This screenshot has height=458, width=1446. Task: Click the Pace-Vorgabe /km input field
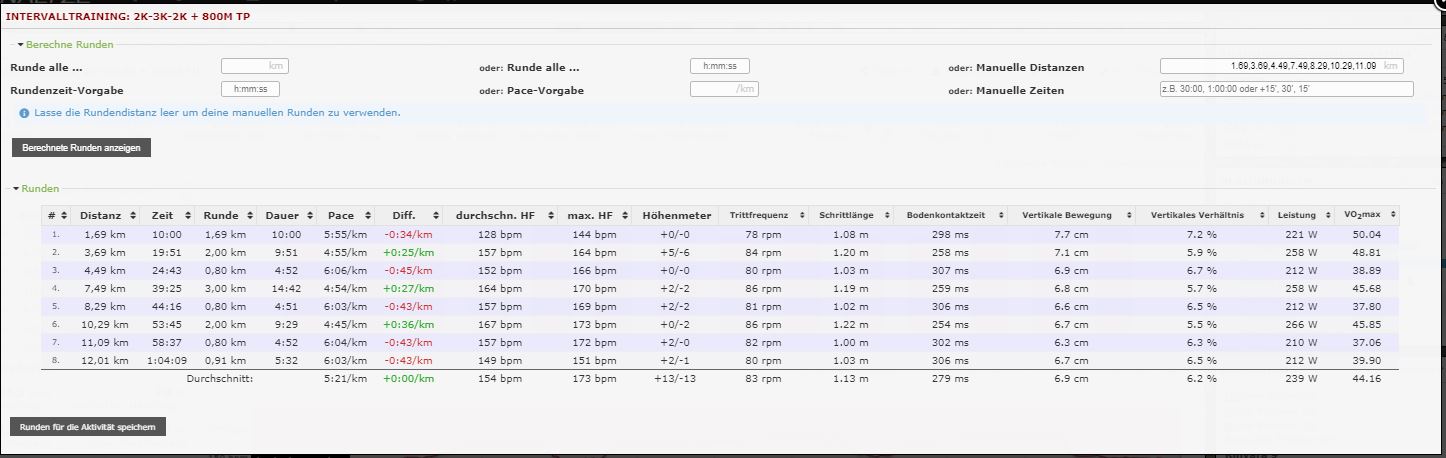(x=724, y=89)
